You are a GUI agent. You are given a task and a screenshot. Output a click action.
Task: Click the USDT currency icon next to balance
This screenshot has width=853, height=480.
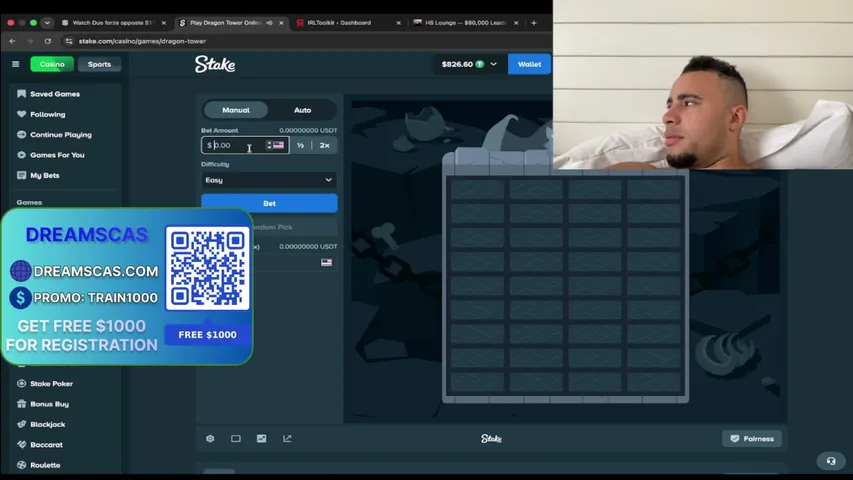point(480,64)
